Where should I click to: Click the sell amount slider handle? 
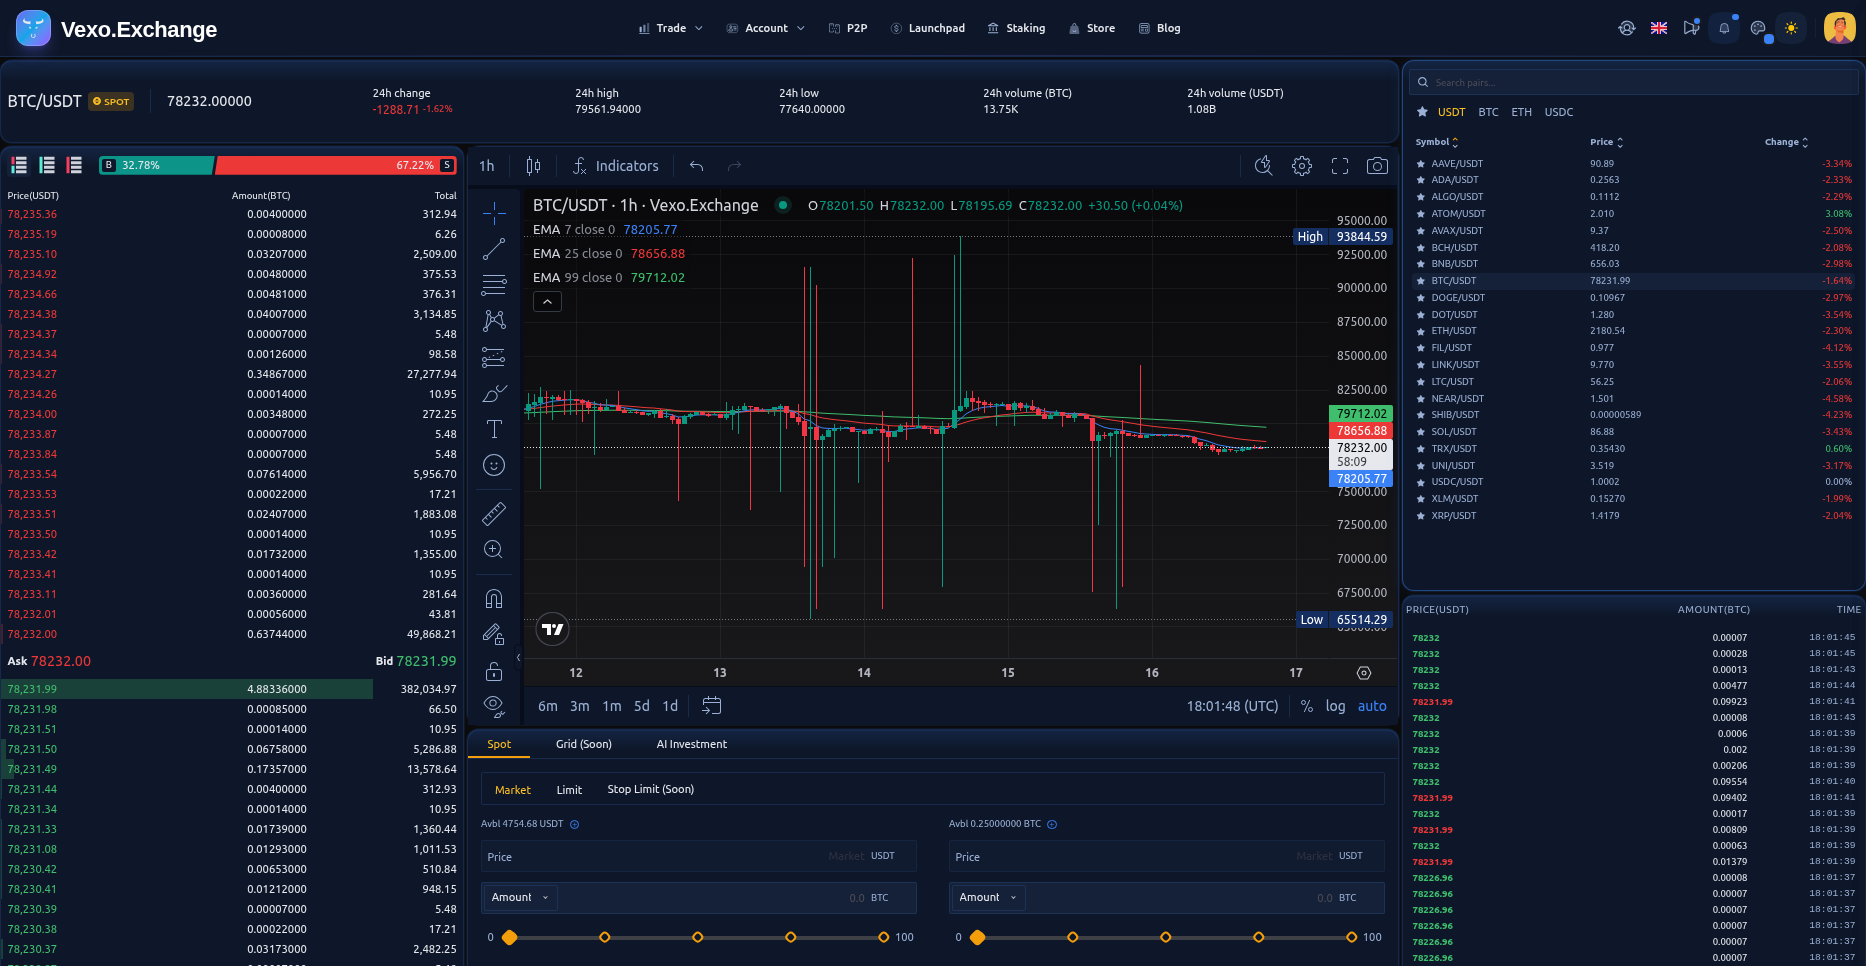978,938
